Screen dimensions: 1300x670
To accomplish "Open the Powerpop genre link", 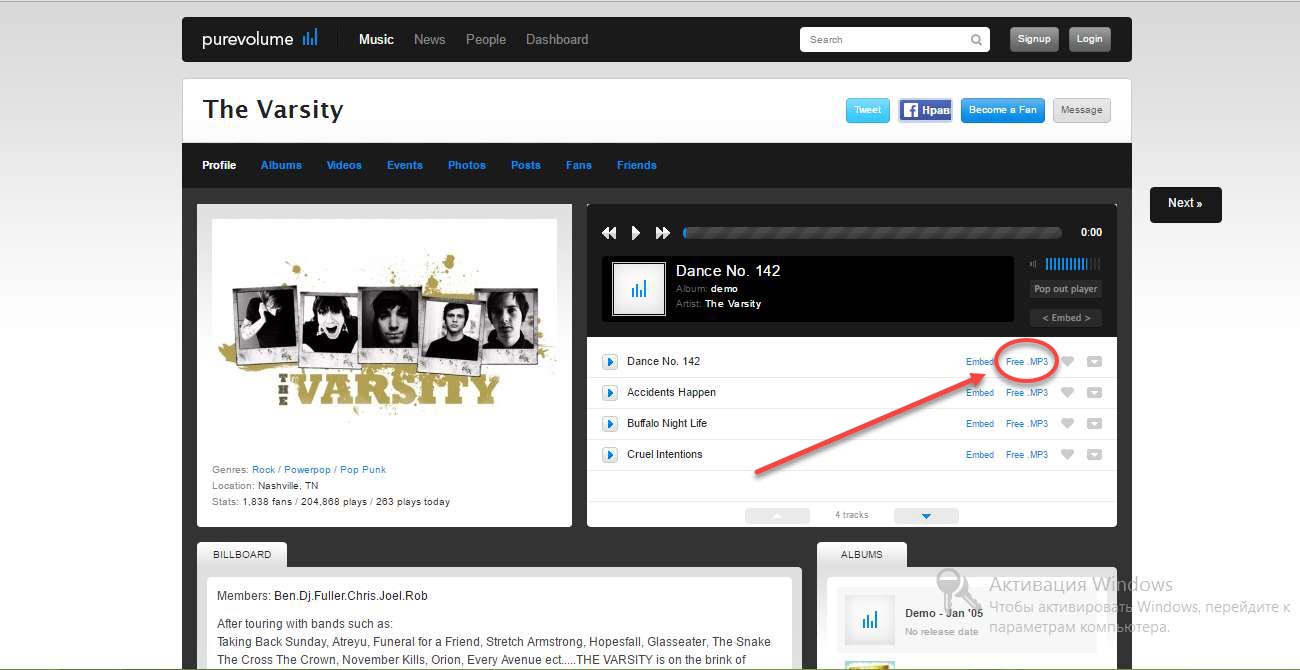I will click(x=307, y=470).
